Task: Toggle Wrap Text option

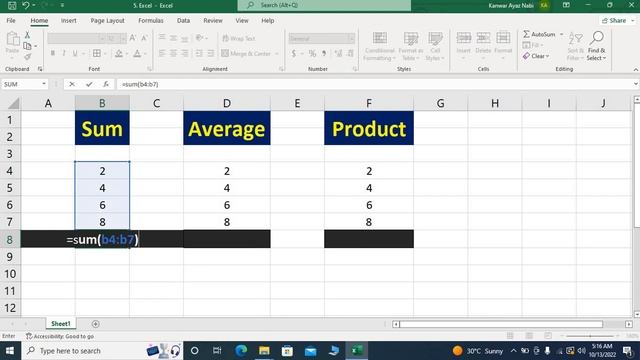Action: point(239,38)
